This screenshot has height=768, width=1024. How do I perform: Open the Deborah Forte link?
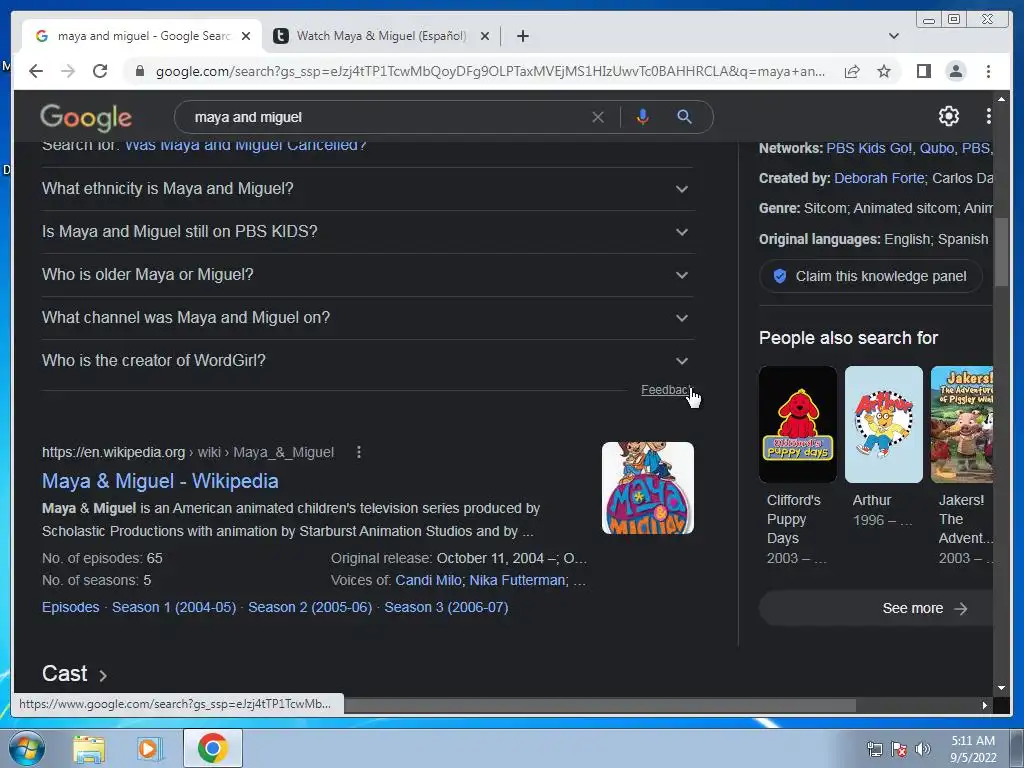coord(879,178)
